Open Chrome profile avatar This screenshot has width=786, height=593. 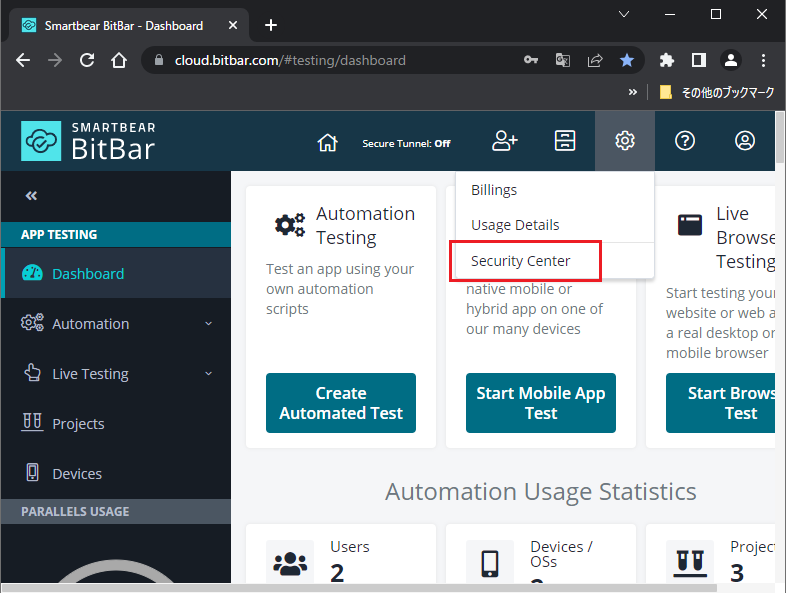click(x=731, y=61)
